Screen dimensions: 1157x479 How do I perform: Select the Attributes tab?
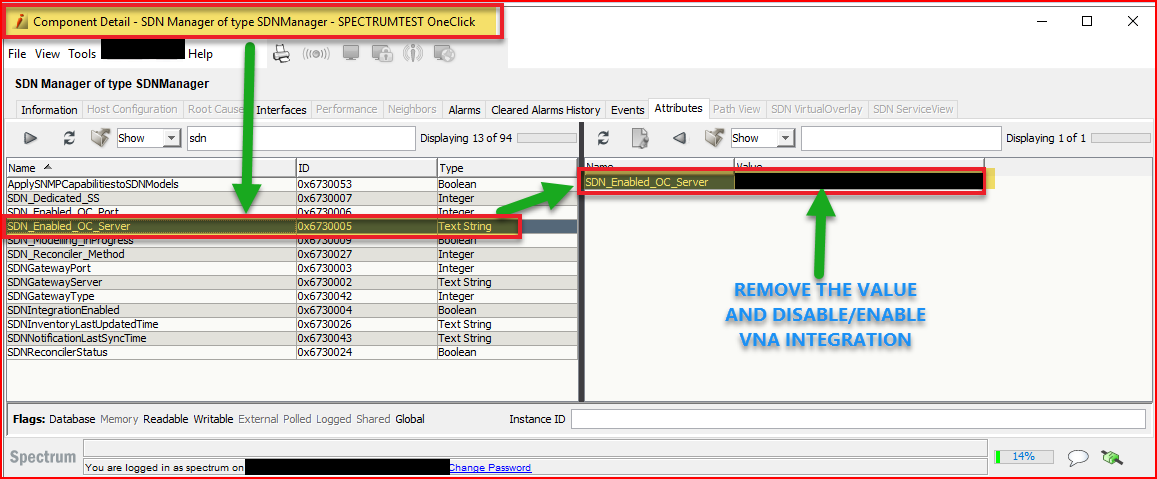point(678,108)
